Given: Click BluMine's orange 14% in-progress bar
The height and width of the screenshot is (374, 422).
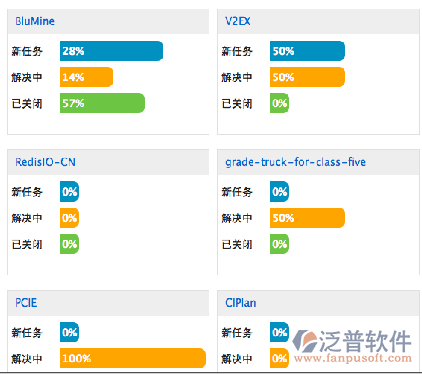Looking at the screenshot, I should point(86,77).
